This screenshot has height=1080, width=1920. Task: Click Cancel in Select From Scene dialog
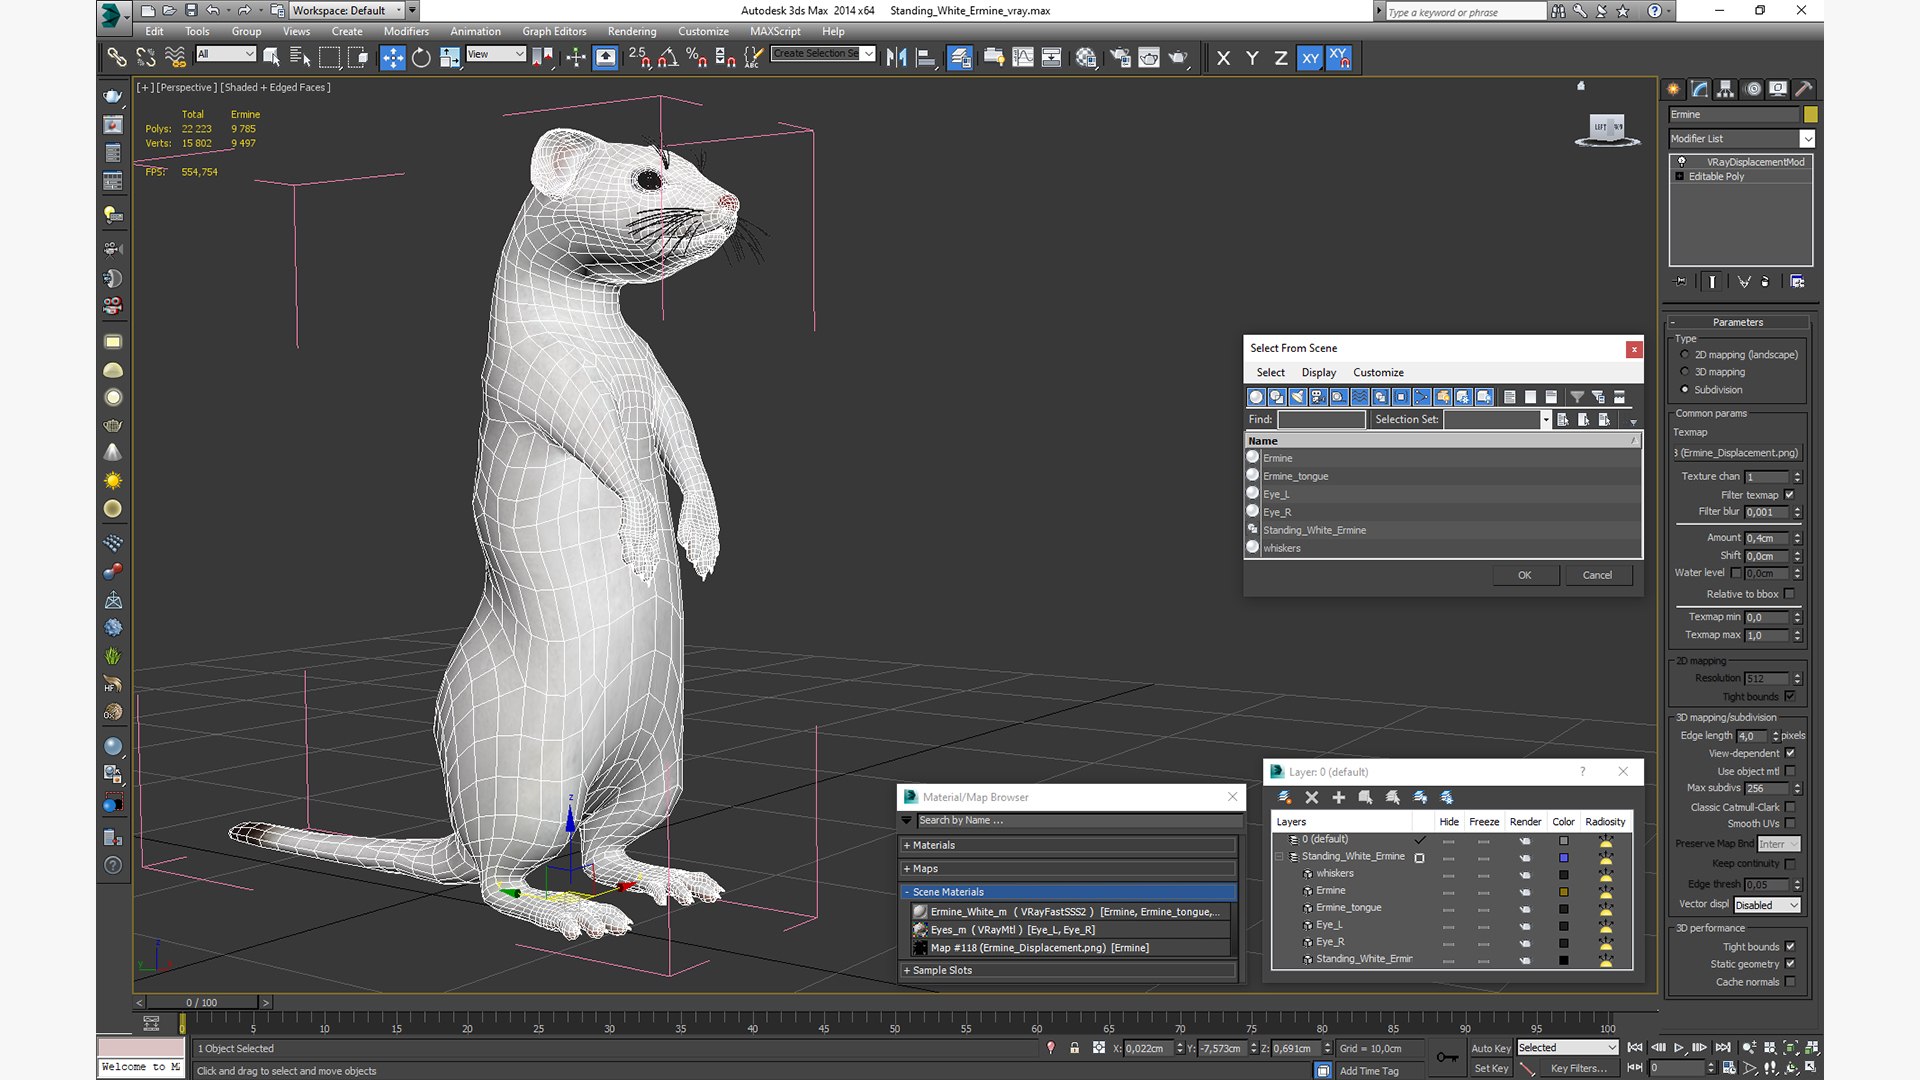click(1597, 575)
